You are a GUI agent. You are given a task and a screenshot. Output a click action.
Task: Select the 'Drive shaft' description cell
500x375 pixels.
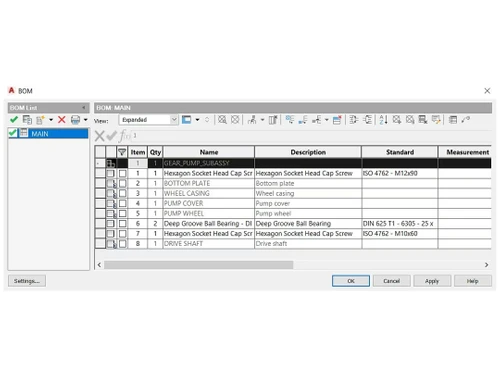(308, 244)
